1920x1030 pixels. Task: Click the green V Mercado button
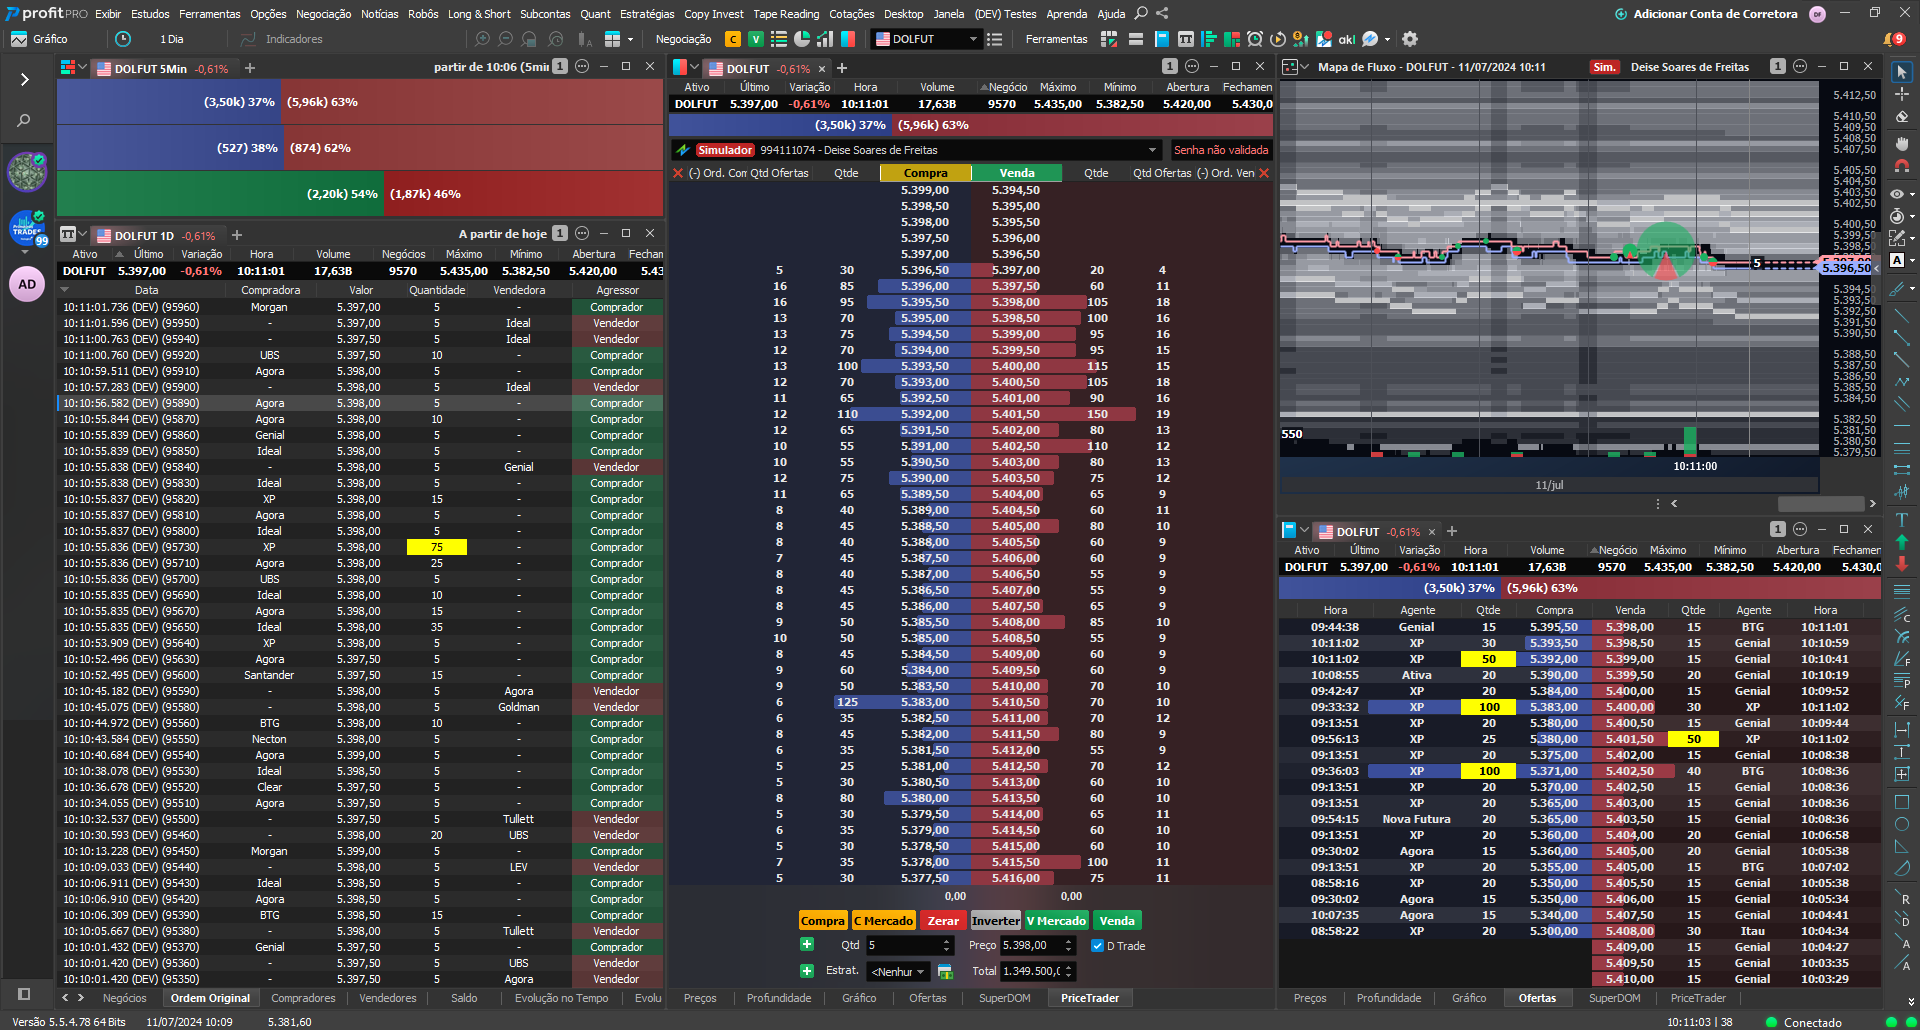click(1055, 921)
